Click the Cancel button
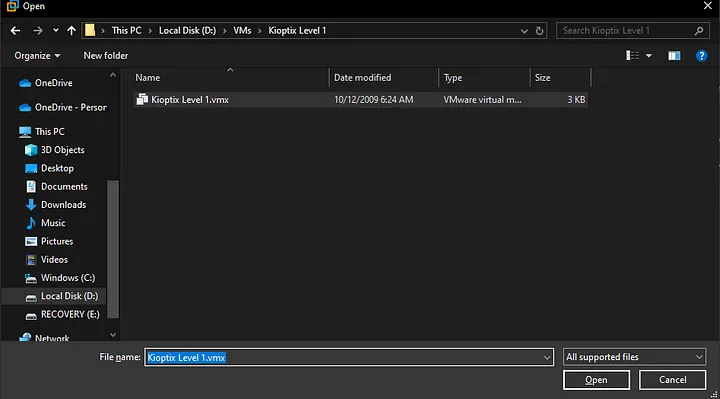The image size is (720, 399). click(x=673, y=380)
